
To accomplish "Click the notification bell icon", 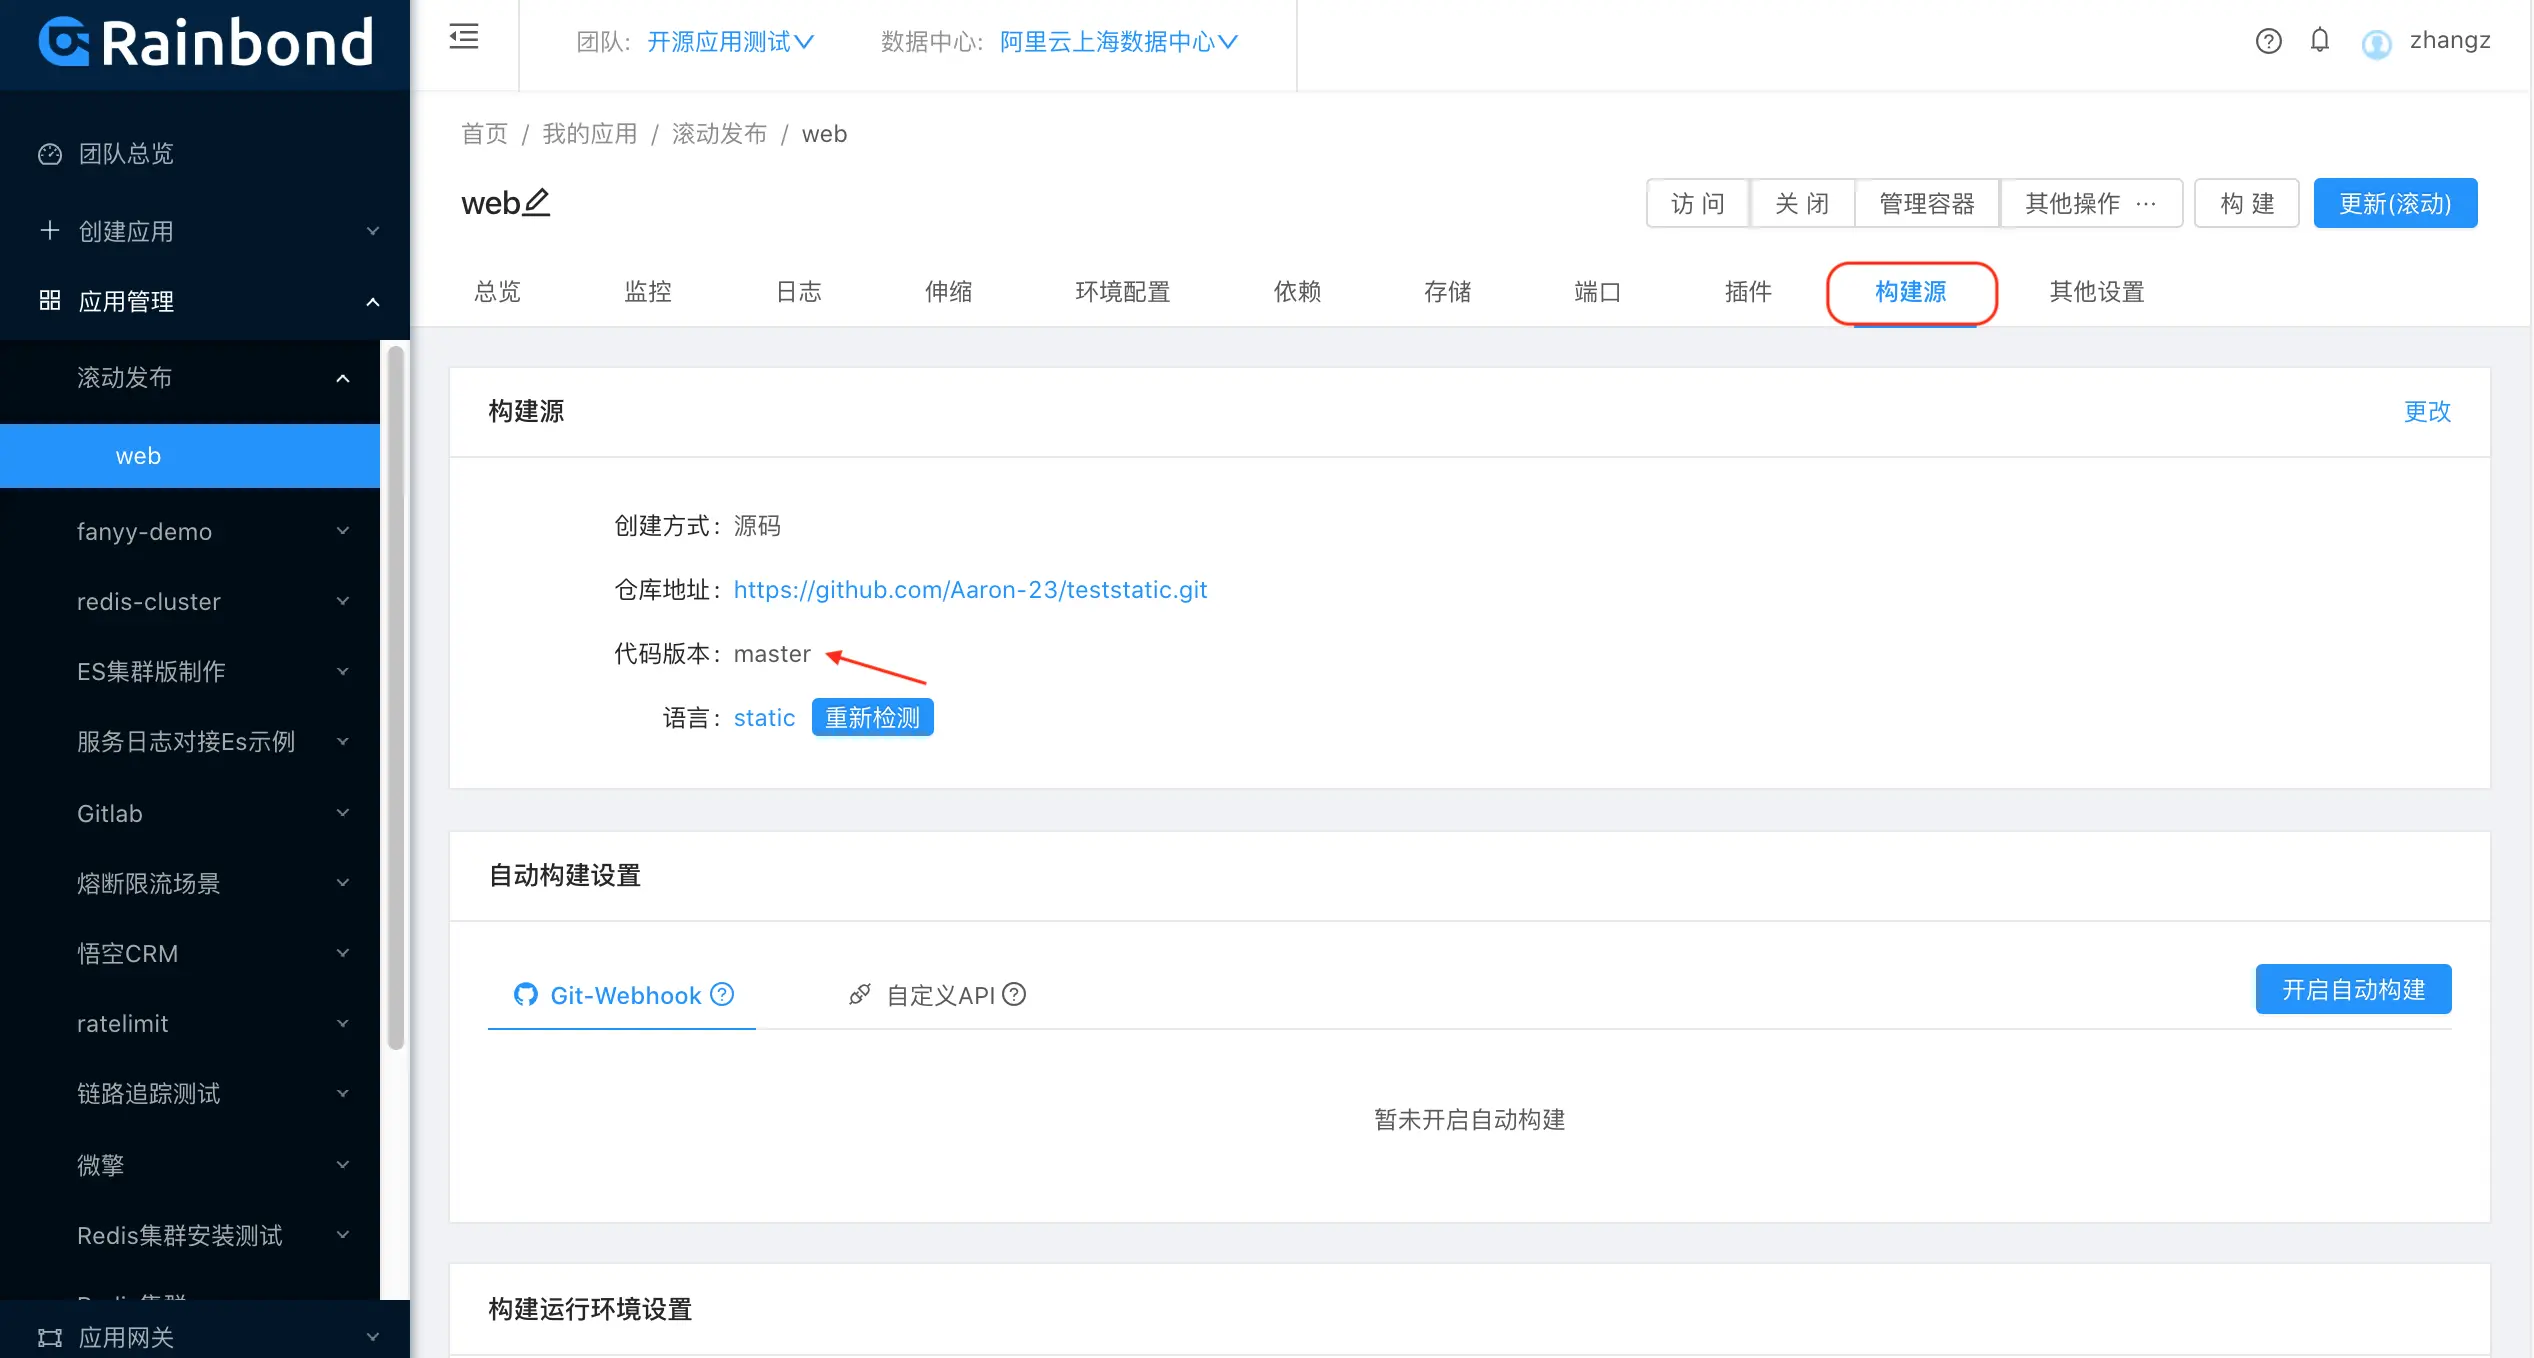I will point(2320,40).
